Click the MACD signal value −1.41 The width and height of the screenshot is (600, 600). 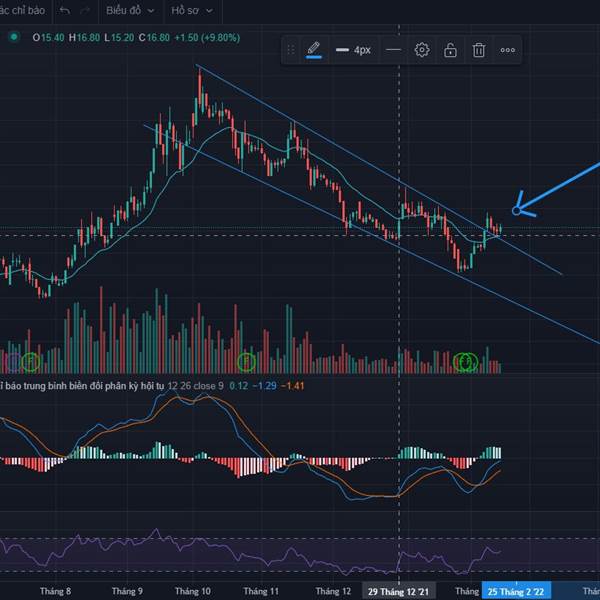(x=292, y=386)
